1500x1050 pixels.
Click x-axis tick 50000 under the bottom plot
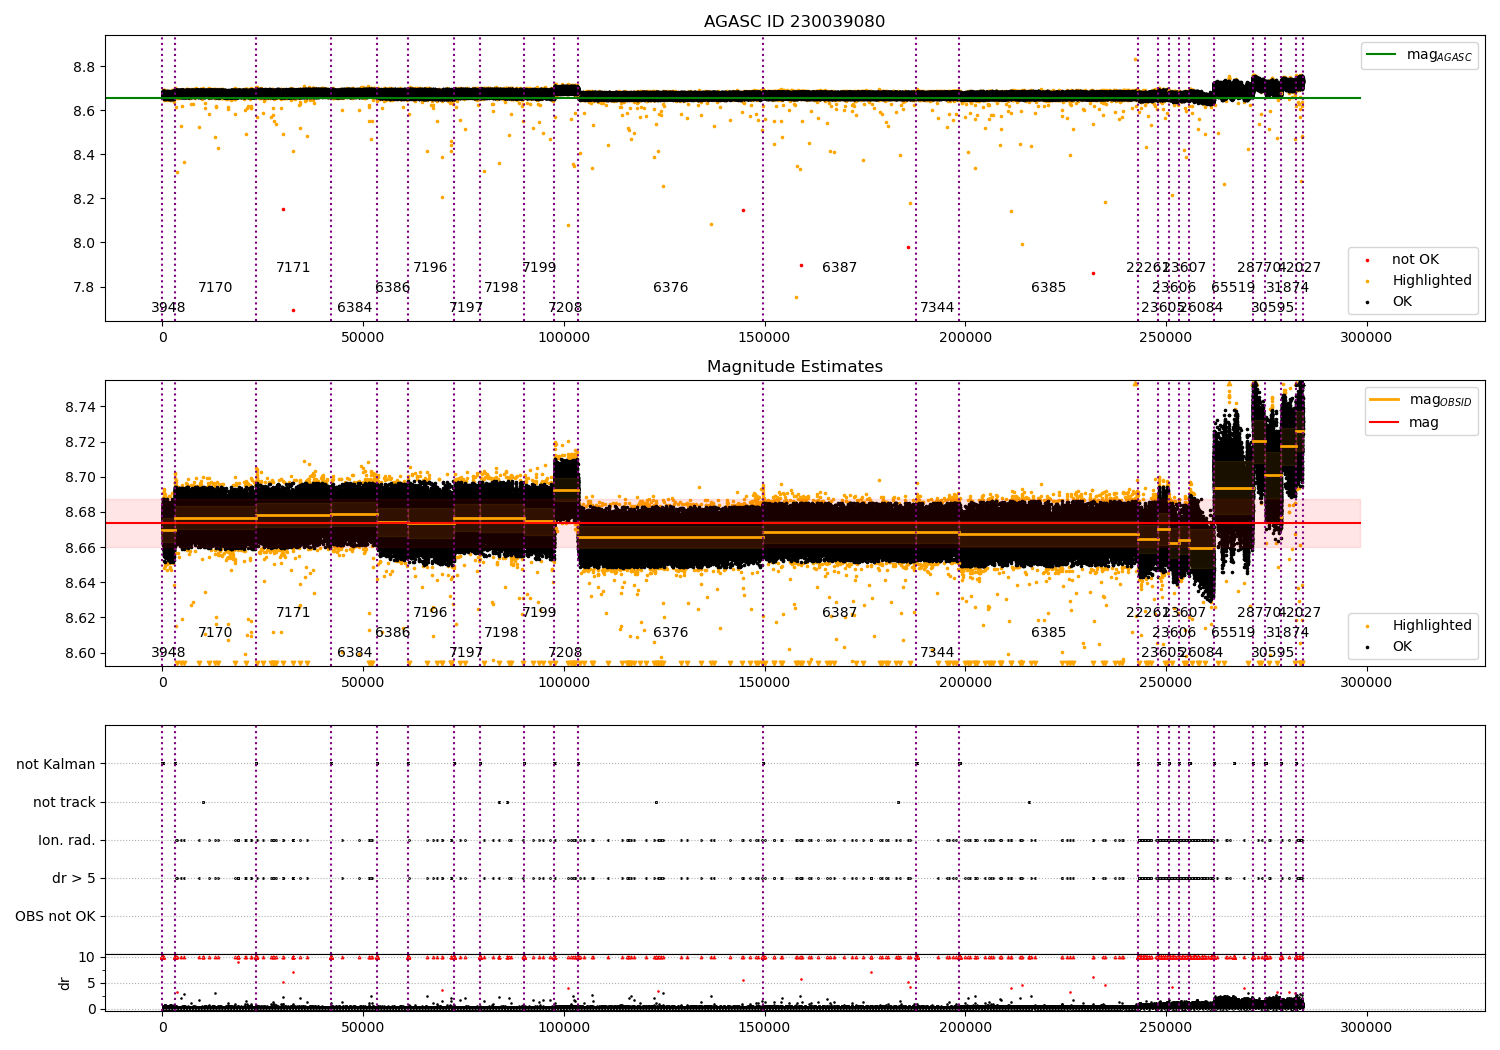pyautogui.click(x=363, y=1027)
